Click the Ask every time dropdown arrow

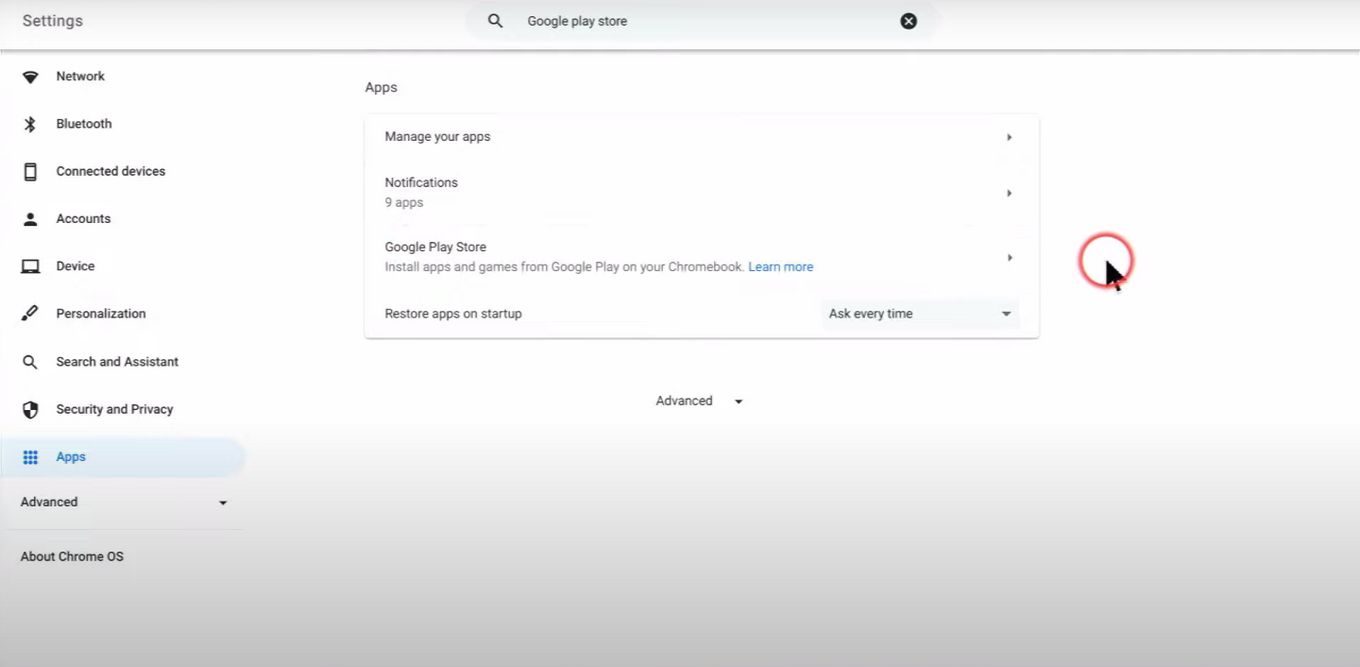coord(1006,314)
